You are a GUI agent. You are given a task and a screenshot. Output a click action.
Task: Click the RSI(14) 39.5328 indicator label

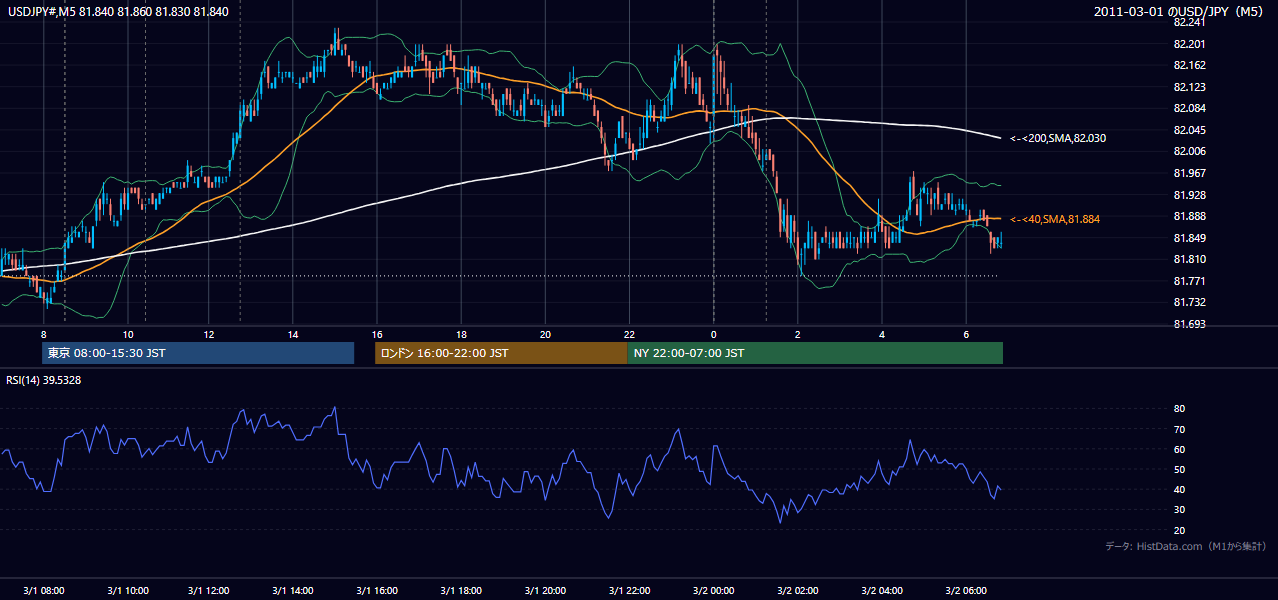[44, 380]
